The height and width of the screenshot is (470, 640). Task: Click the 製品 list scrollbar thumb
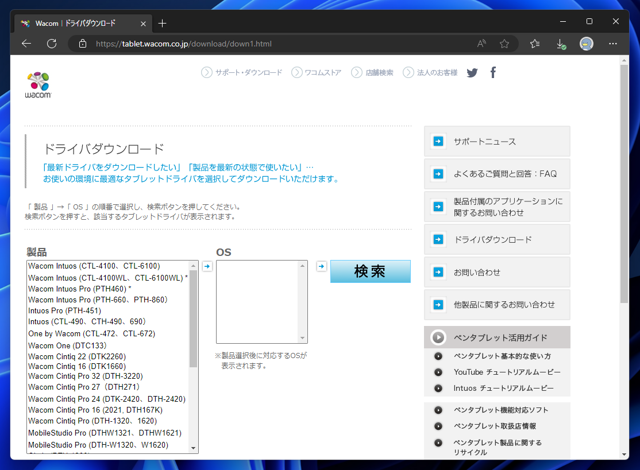tap(193, 319)
